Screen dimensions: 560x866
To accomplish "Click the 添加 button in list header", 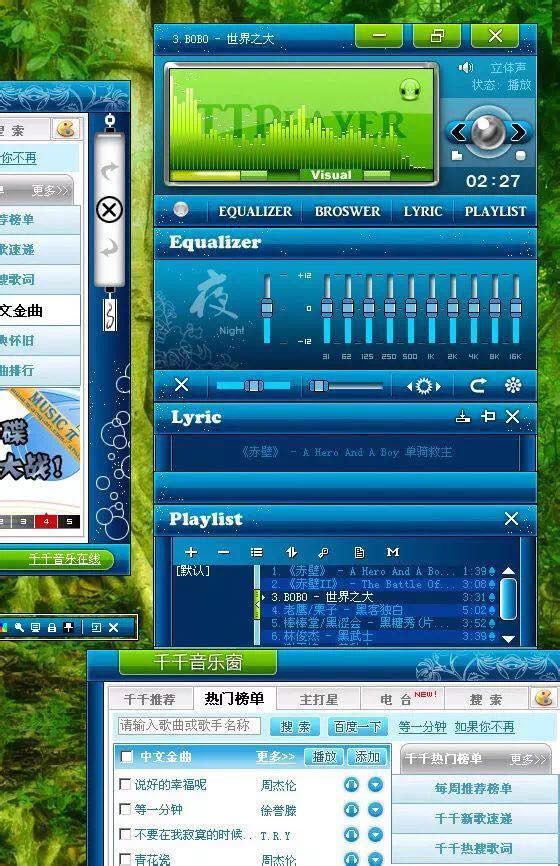I will tap(367, 756).
